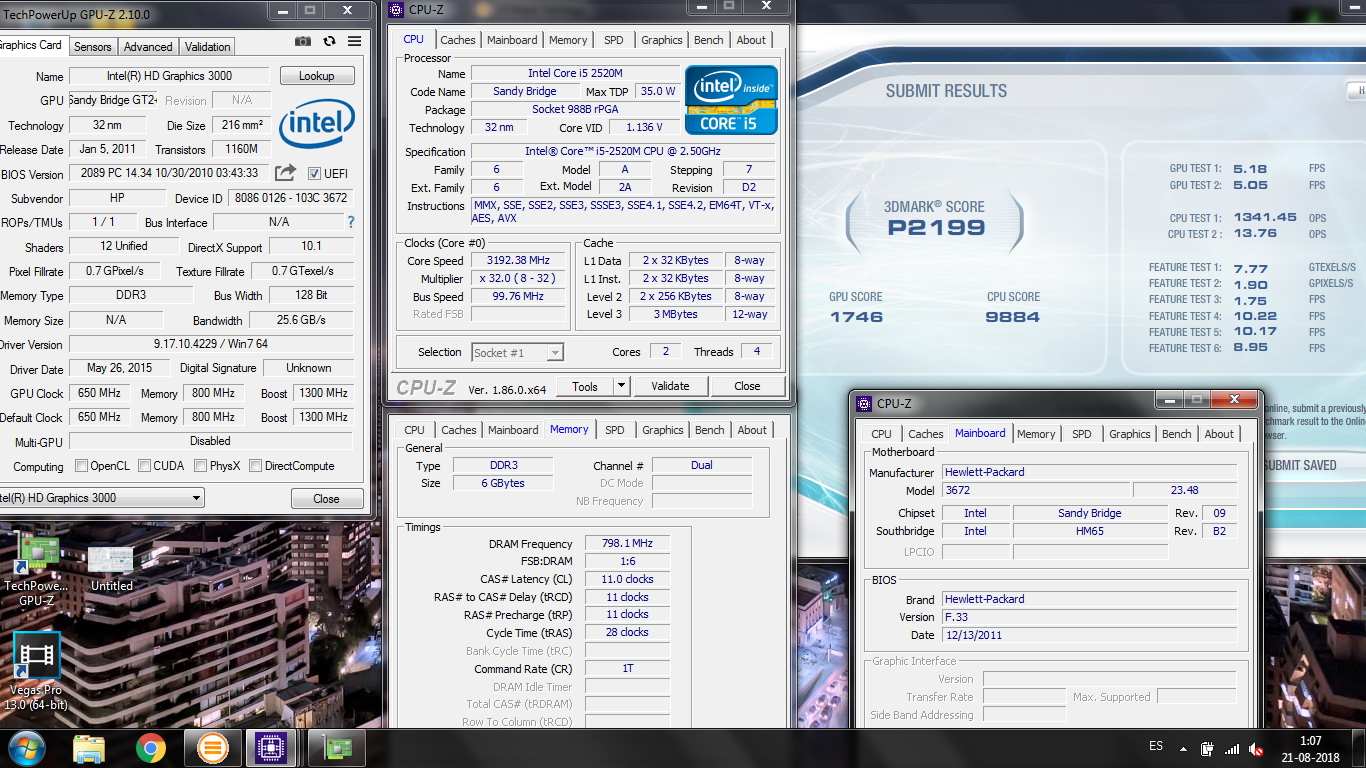The image size is (1366, 768).
Task: Toggle the UEFI checkbox in GPU-Z
Action: [x=314, y=173]
